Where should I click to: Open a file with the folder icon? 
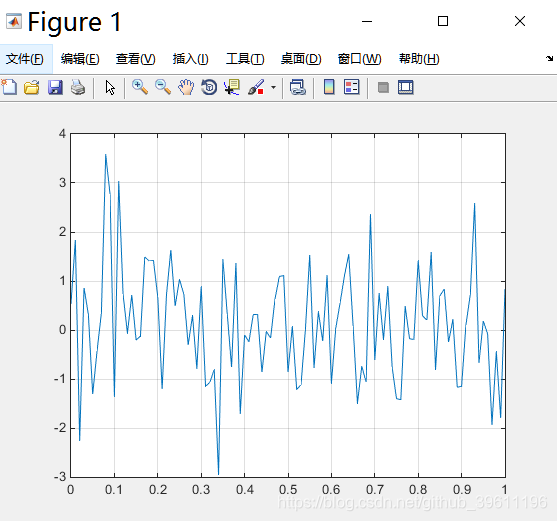pos(32,87)
